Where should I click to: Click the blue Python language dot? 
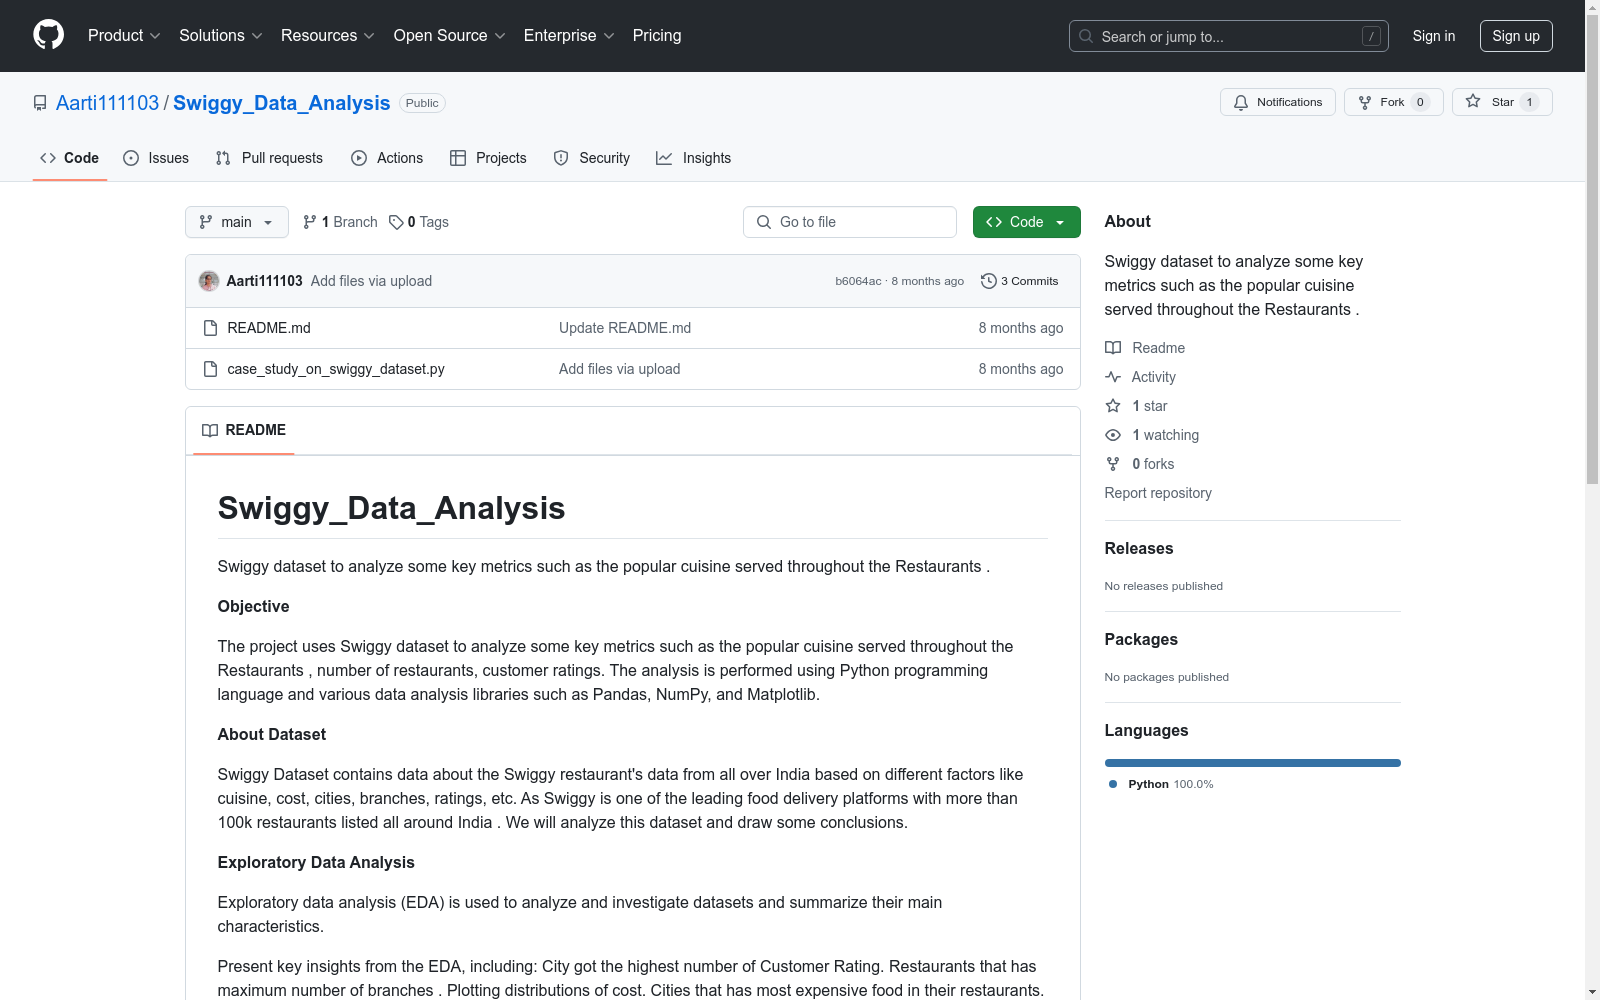coord(1113,784)
